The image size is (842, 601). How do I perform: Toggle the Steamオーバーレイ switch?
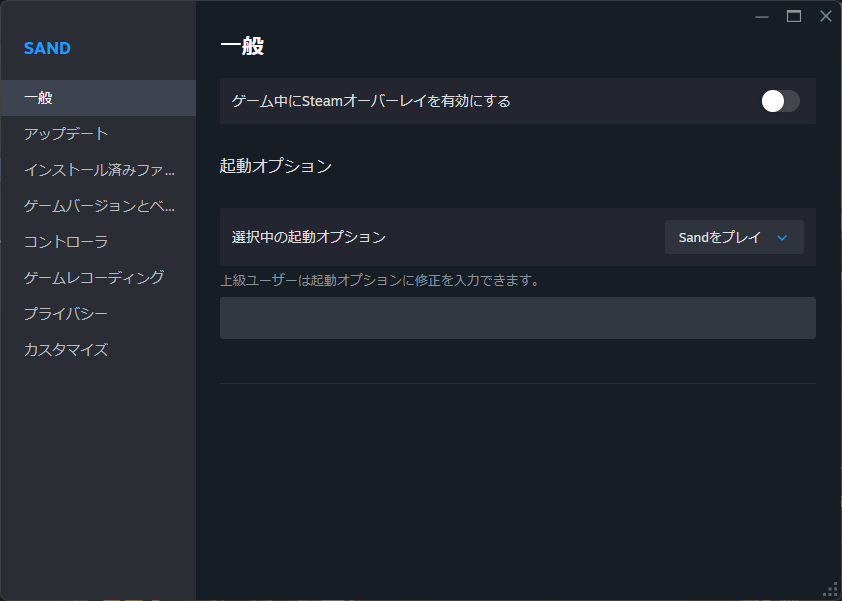780,101
